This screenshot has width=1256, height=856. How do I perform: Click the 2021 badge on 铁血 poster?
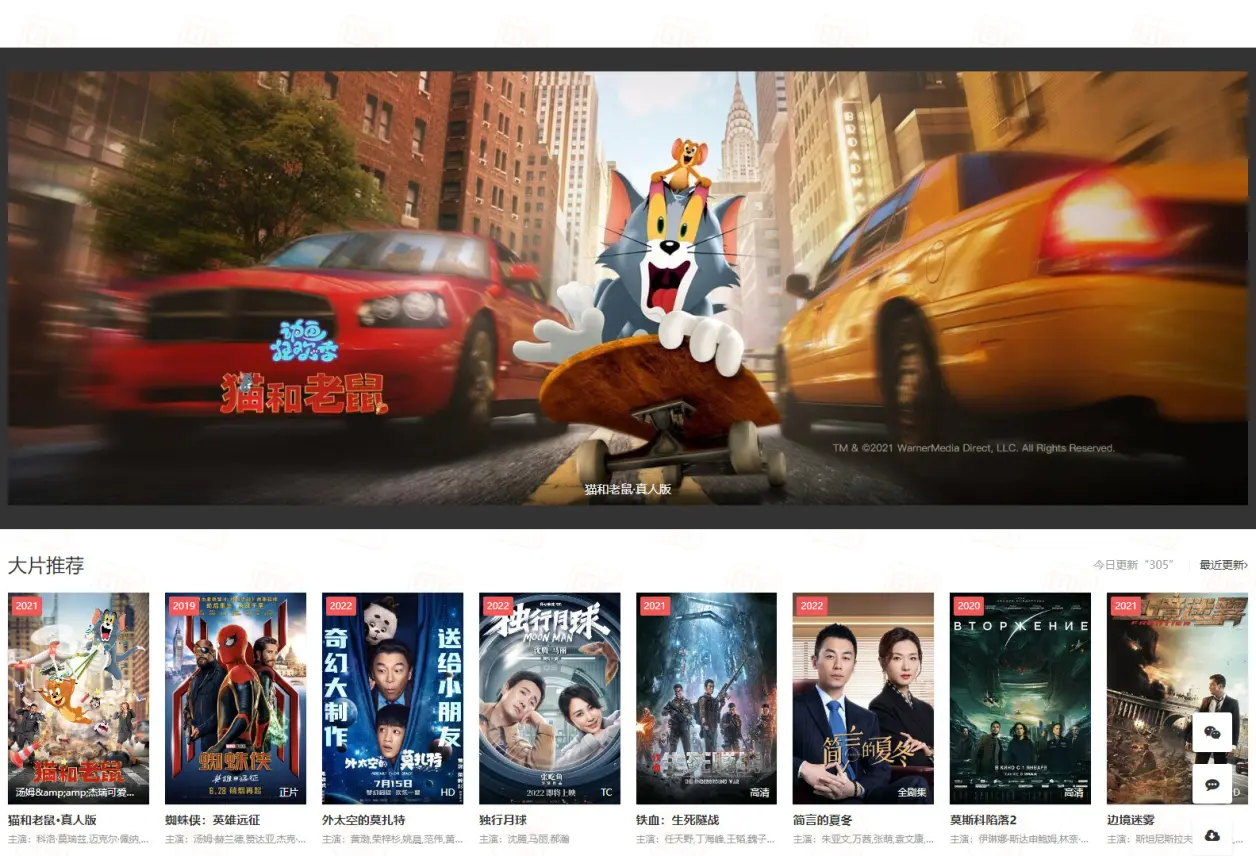pos(655,606)
